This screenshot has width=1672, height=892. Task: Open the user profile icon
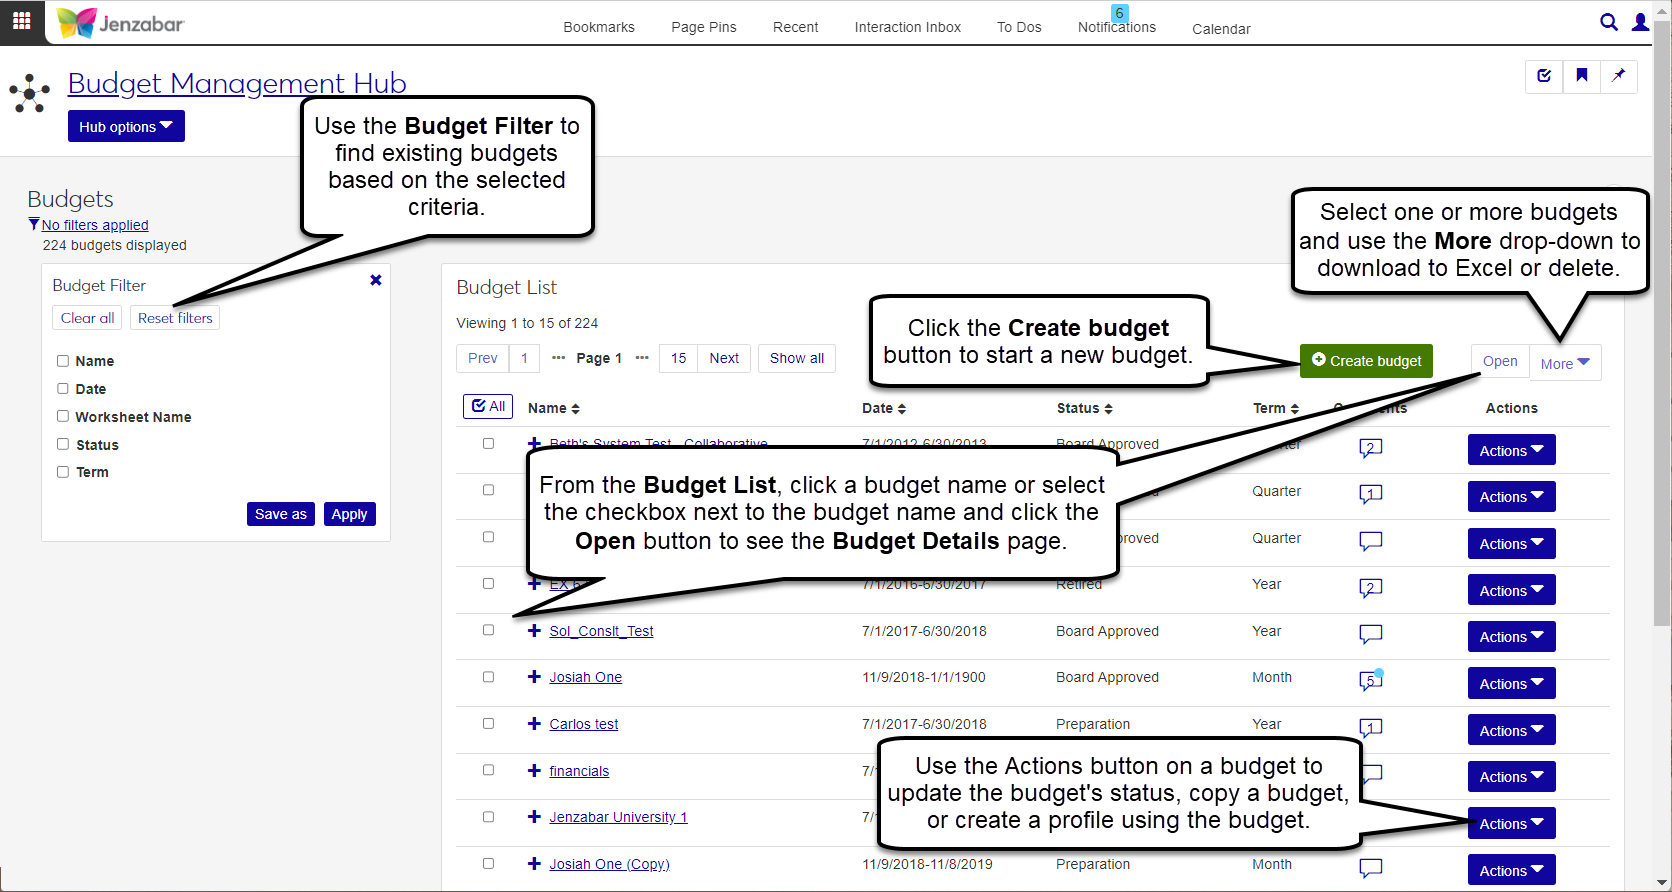(1640, 22)
